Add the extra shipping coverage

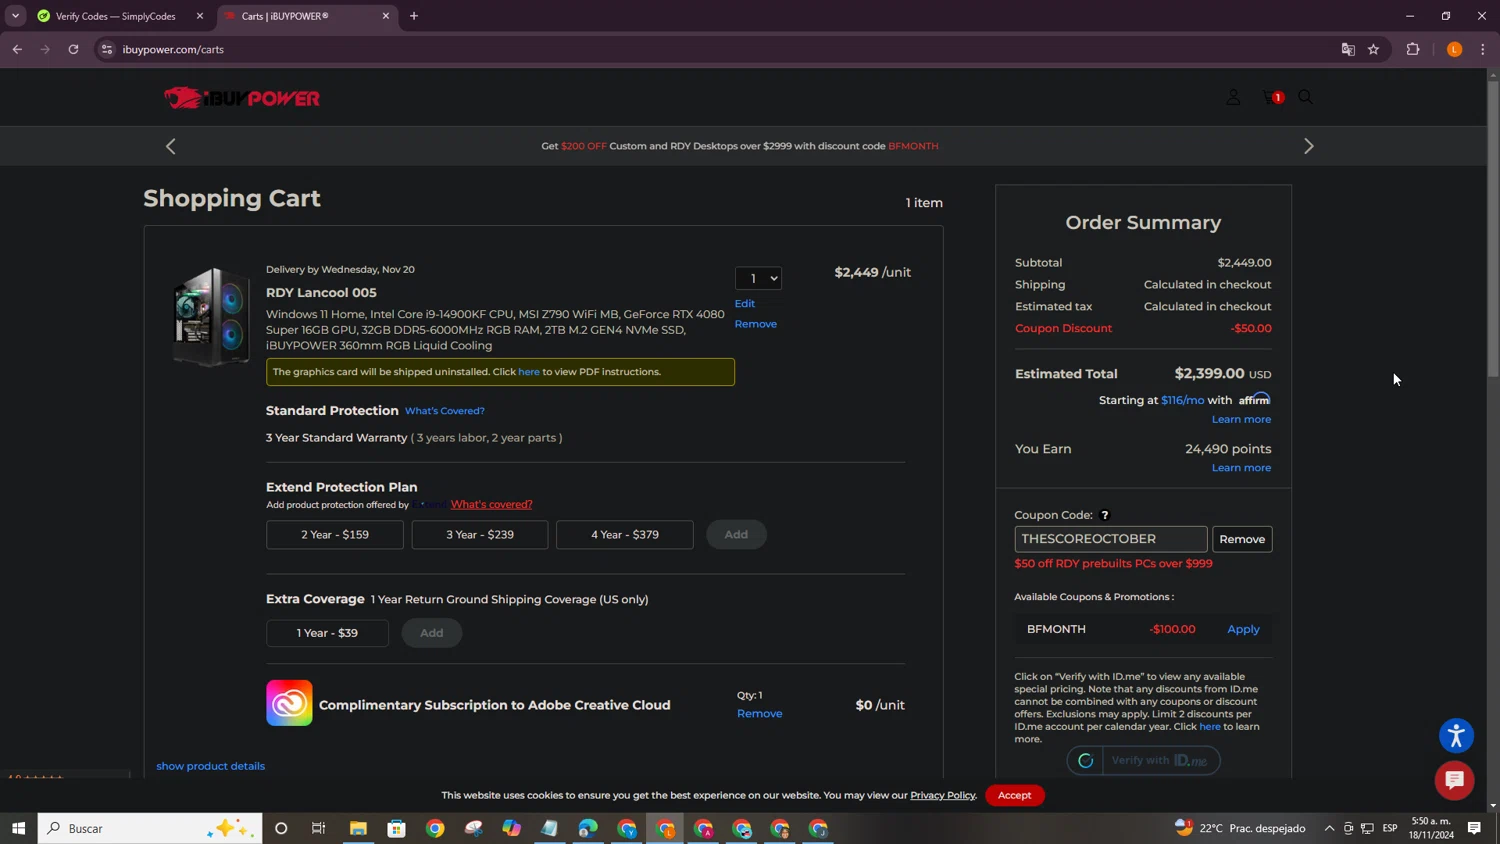[432, 633]
